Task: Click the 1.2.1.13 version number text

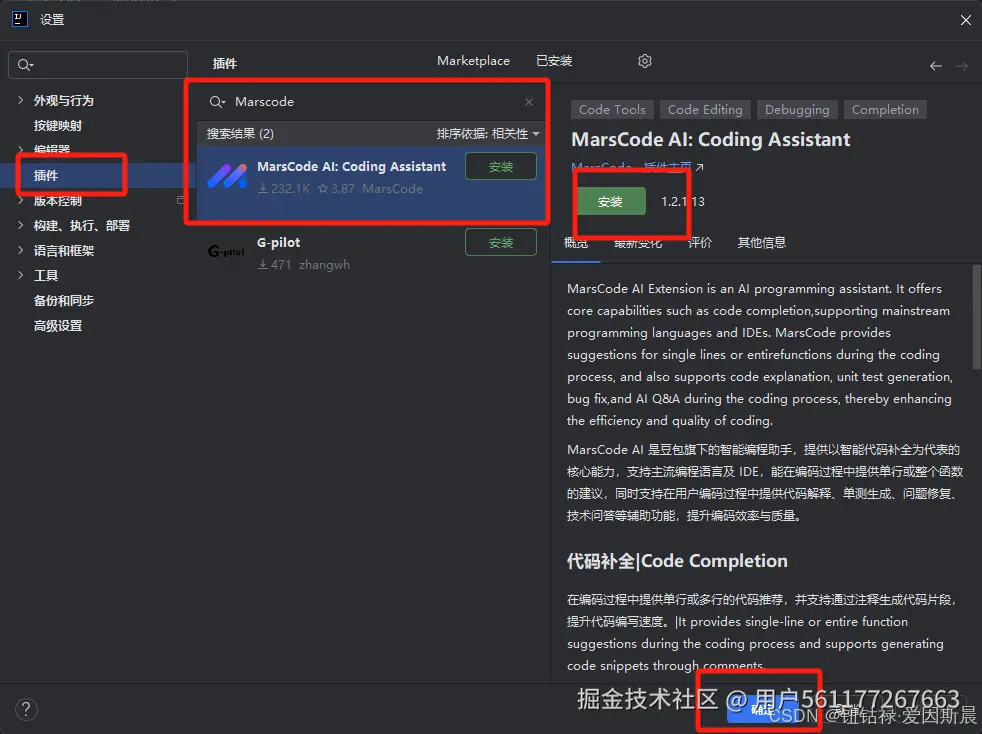Action: [x=683, y=202]
